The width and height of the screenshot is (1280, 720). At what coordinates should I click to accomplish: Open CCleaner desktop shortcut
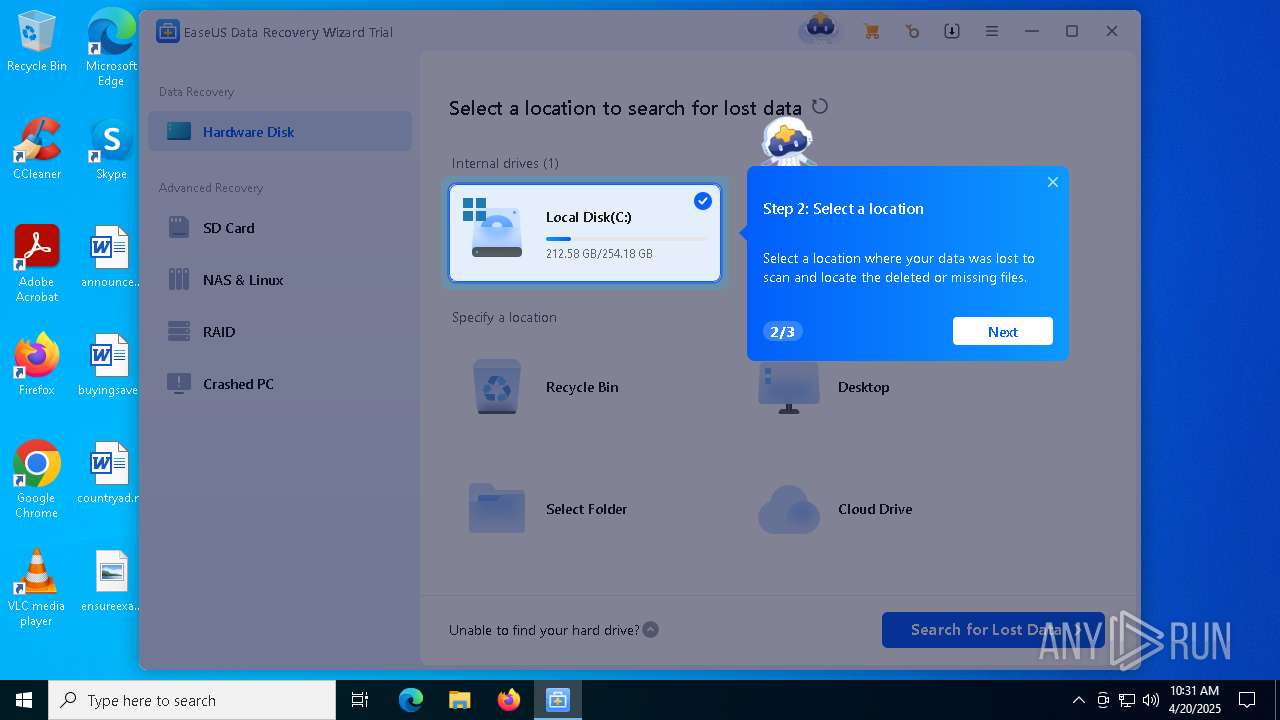coord(37,149)
